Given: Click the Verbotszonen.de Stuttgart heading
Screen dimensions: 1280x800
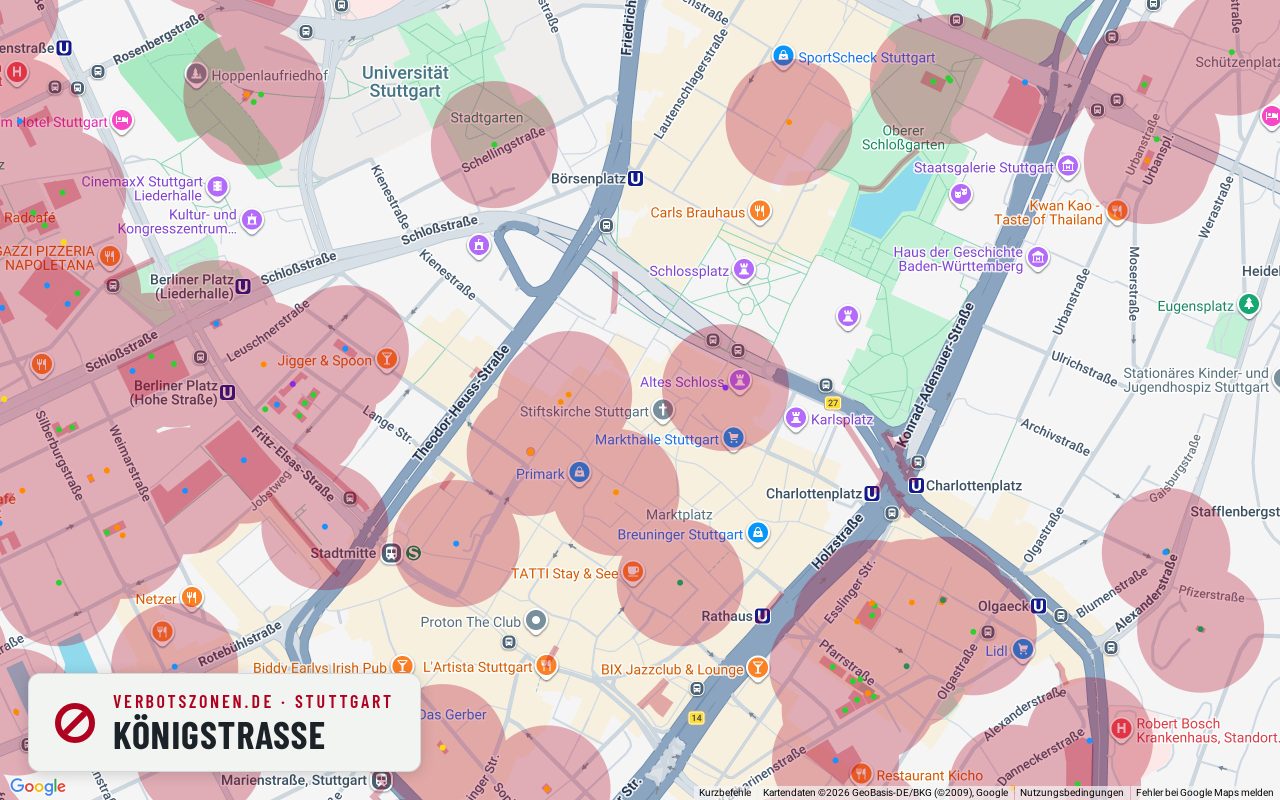Looking at the screenshot, I should pos(253,702).
